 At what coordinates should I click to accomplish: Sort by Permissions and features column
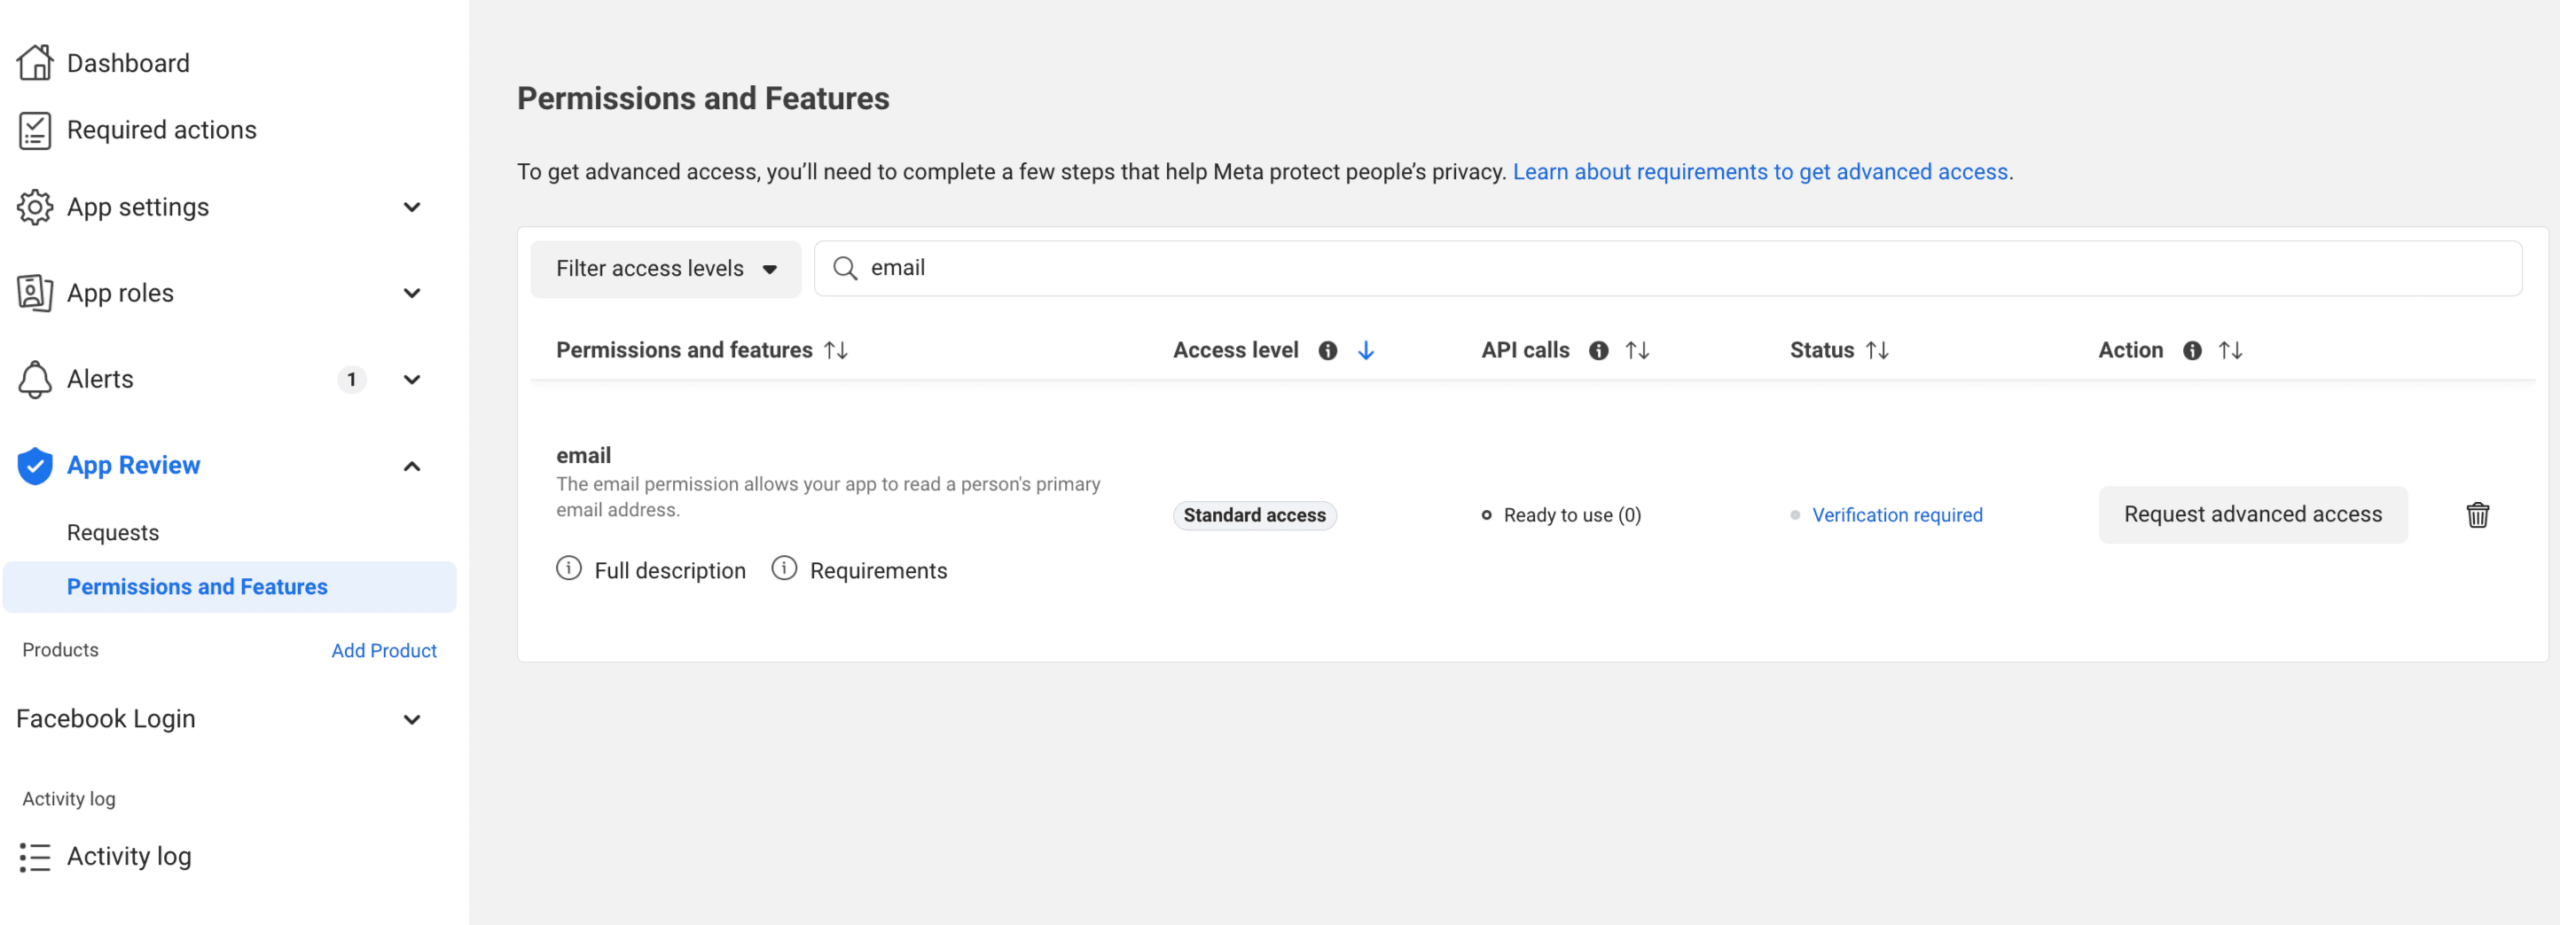[836, 351]
